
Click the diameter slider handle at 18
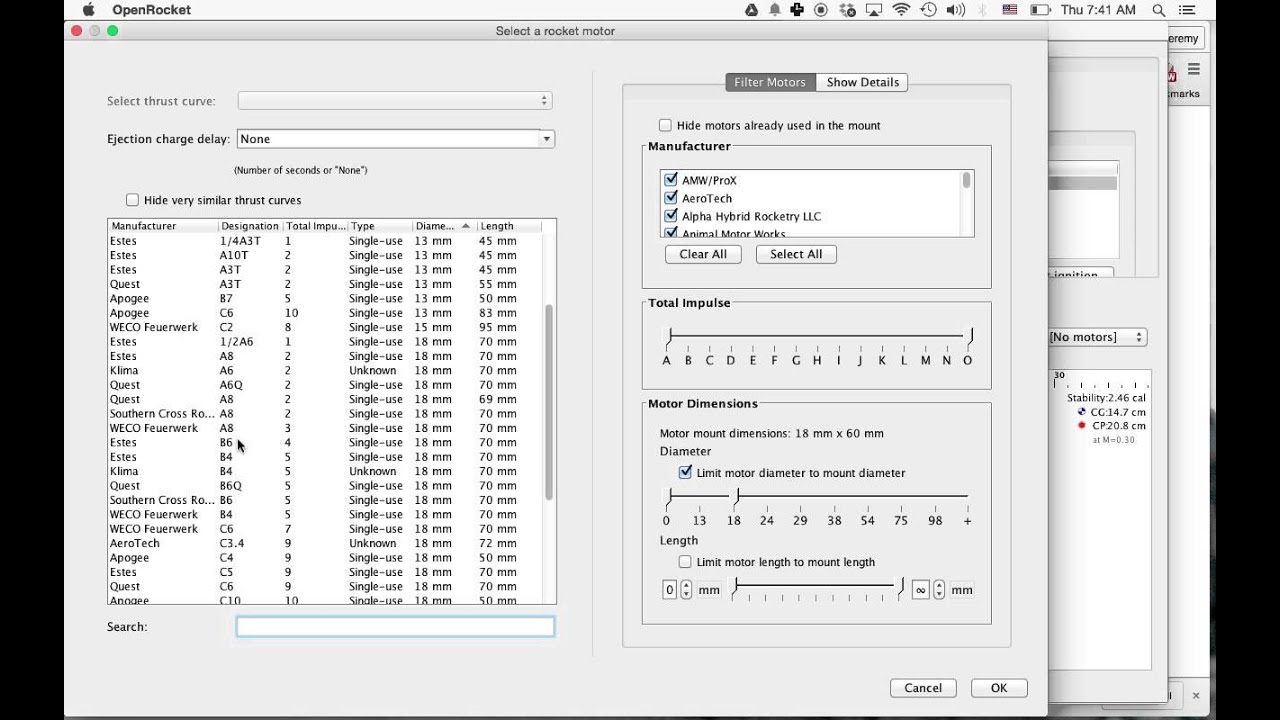pyautogui.click(x=736, y=495)
